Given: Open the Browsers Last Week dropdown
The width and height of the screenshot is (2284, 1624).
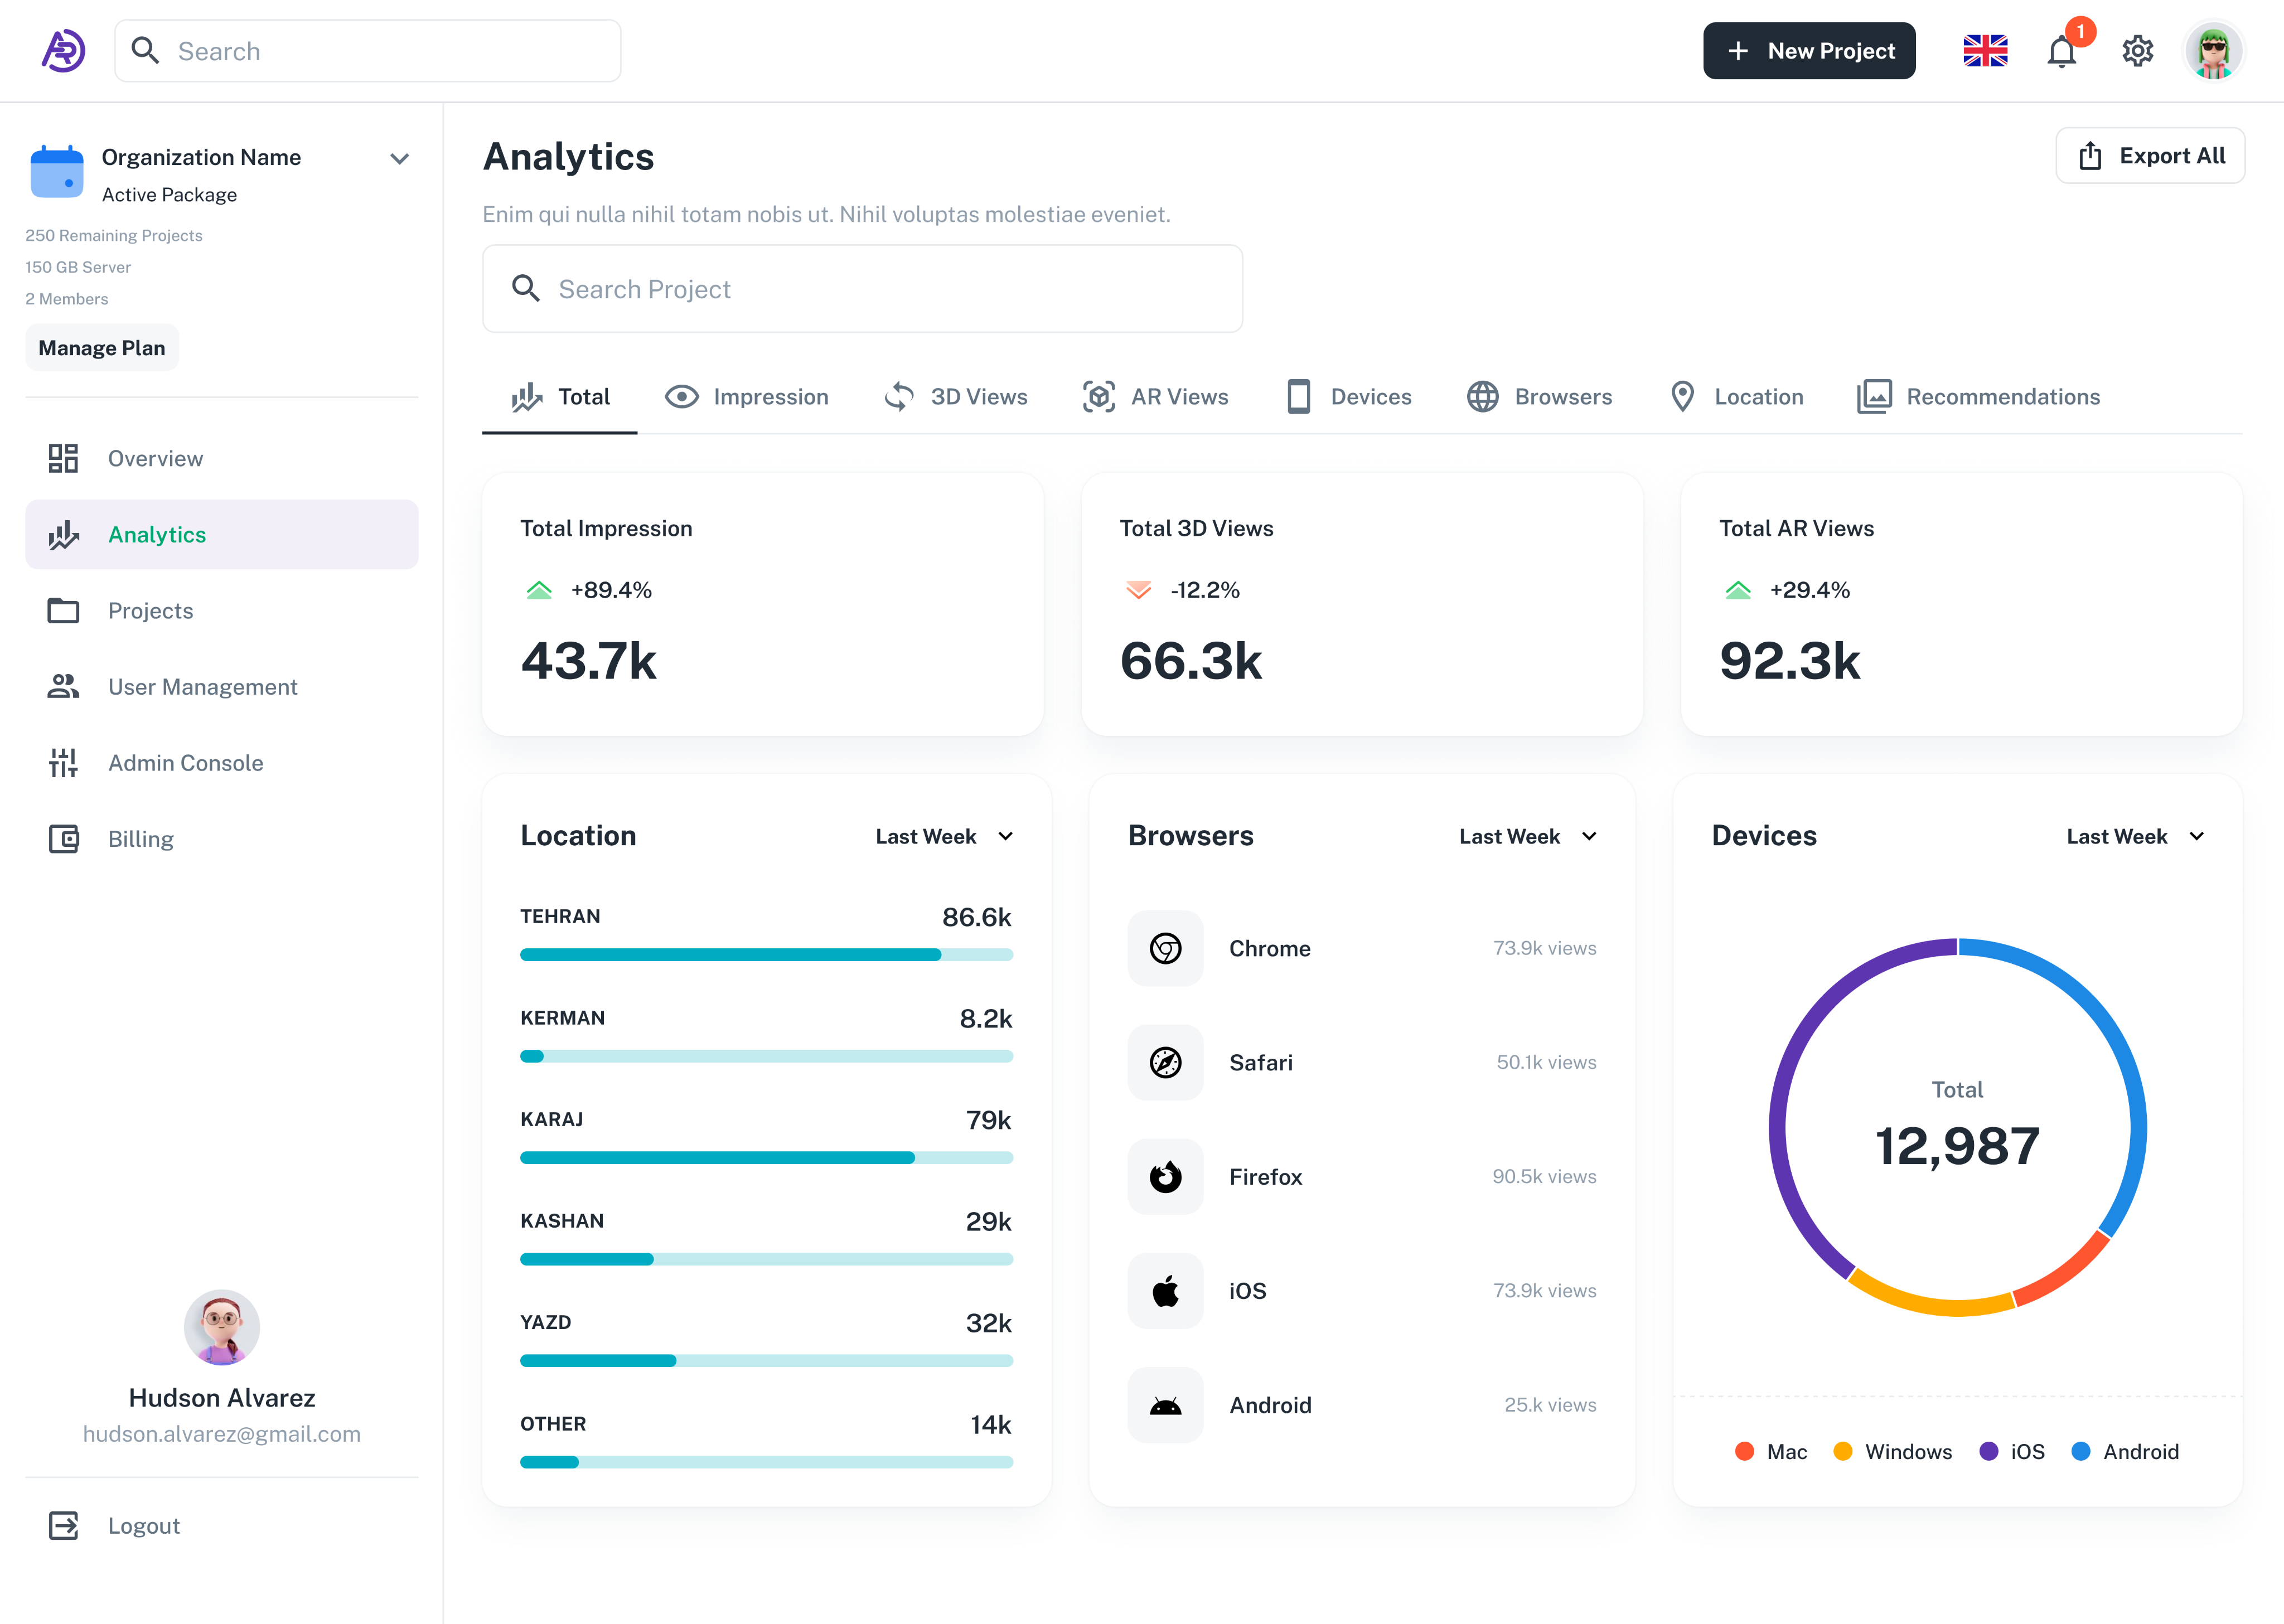Looking at the screenshot, I should click(x=1527, y=836).
